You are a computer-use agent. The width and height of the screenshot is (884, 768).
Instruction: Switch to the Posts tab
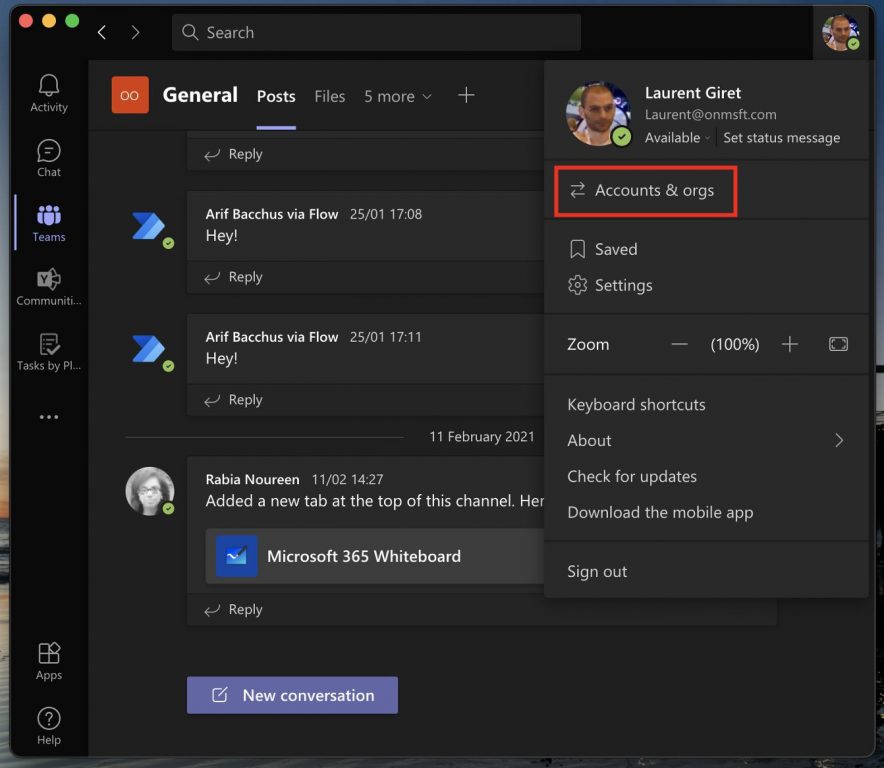click(x=276, y=96)
